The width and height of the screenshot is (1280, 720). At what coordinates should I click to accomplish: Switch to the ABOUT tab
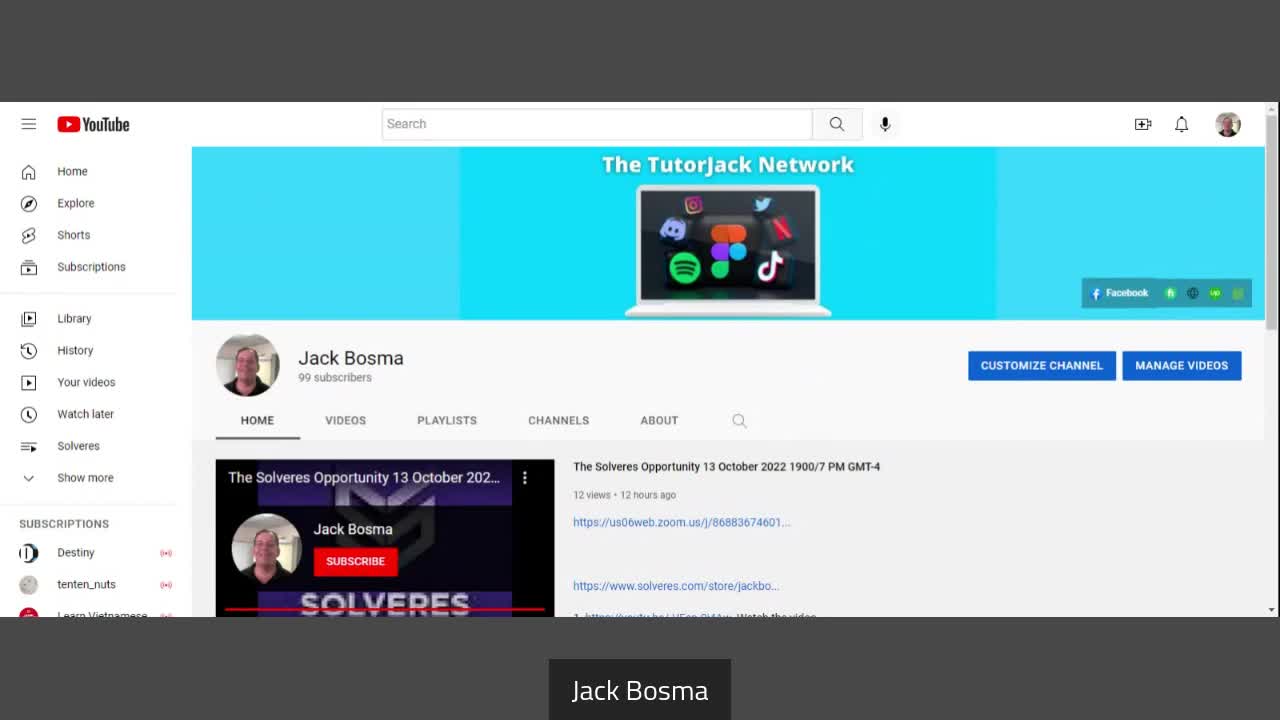[x=659, y=420]
